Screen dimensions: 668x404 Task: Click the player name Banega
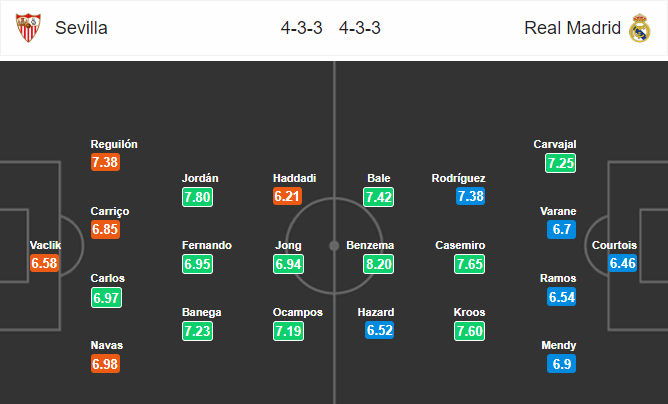[201, 312]
